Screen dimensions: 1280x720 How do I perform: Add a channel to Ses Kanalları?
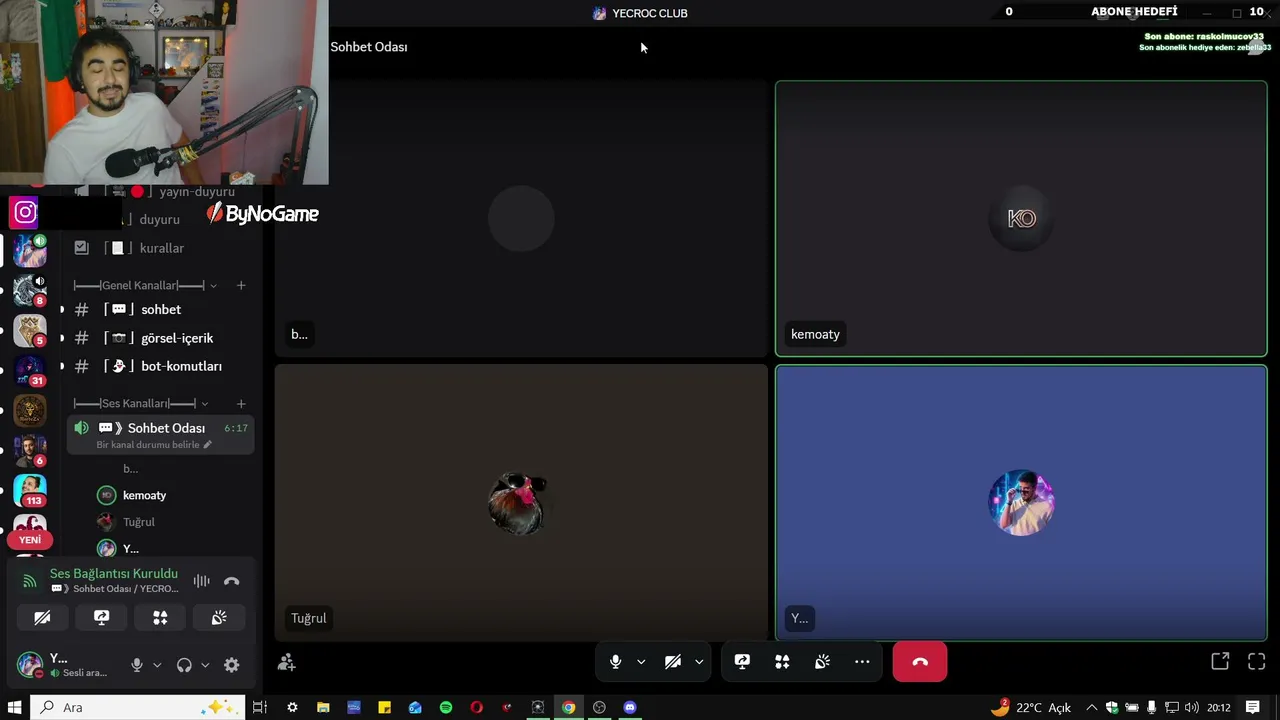(241, 404)
